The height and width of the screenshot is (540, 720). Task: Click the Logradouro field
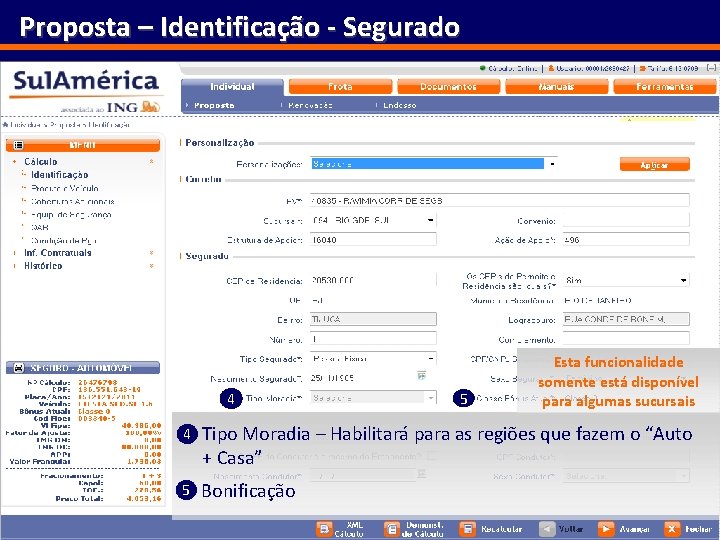click(x=626, y=319)
